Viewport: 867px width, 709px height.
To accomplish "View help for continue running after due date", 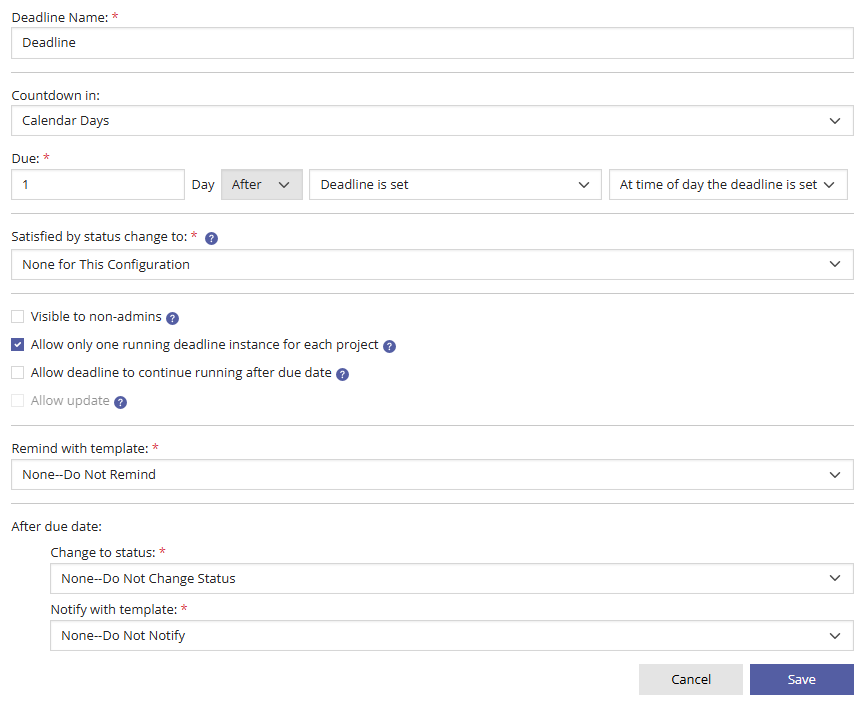I will tap(342, 374).
